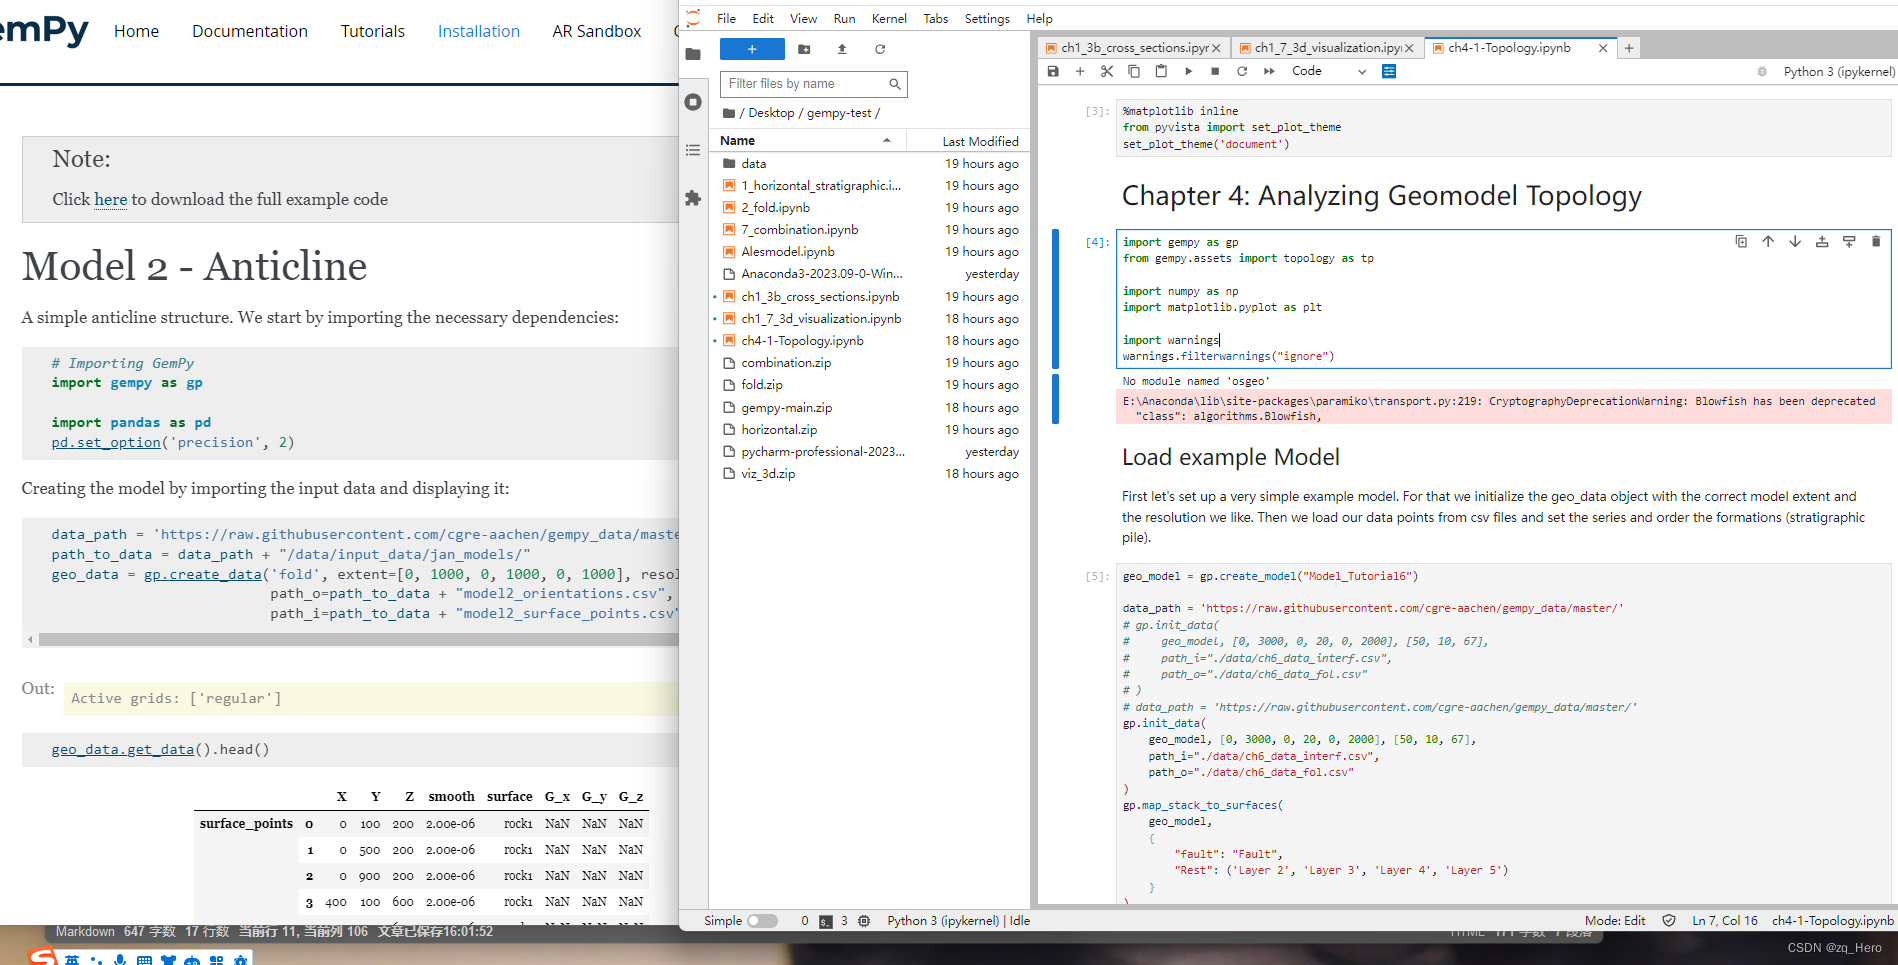Go to Home in GemPy site navigation
Image resolution: width=1898 pixels, height=965 pixels.
tap(136, 31)
